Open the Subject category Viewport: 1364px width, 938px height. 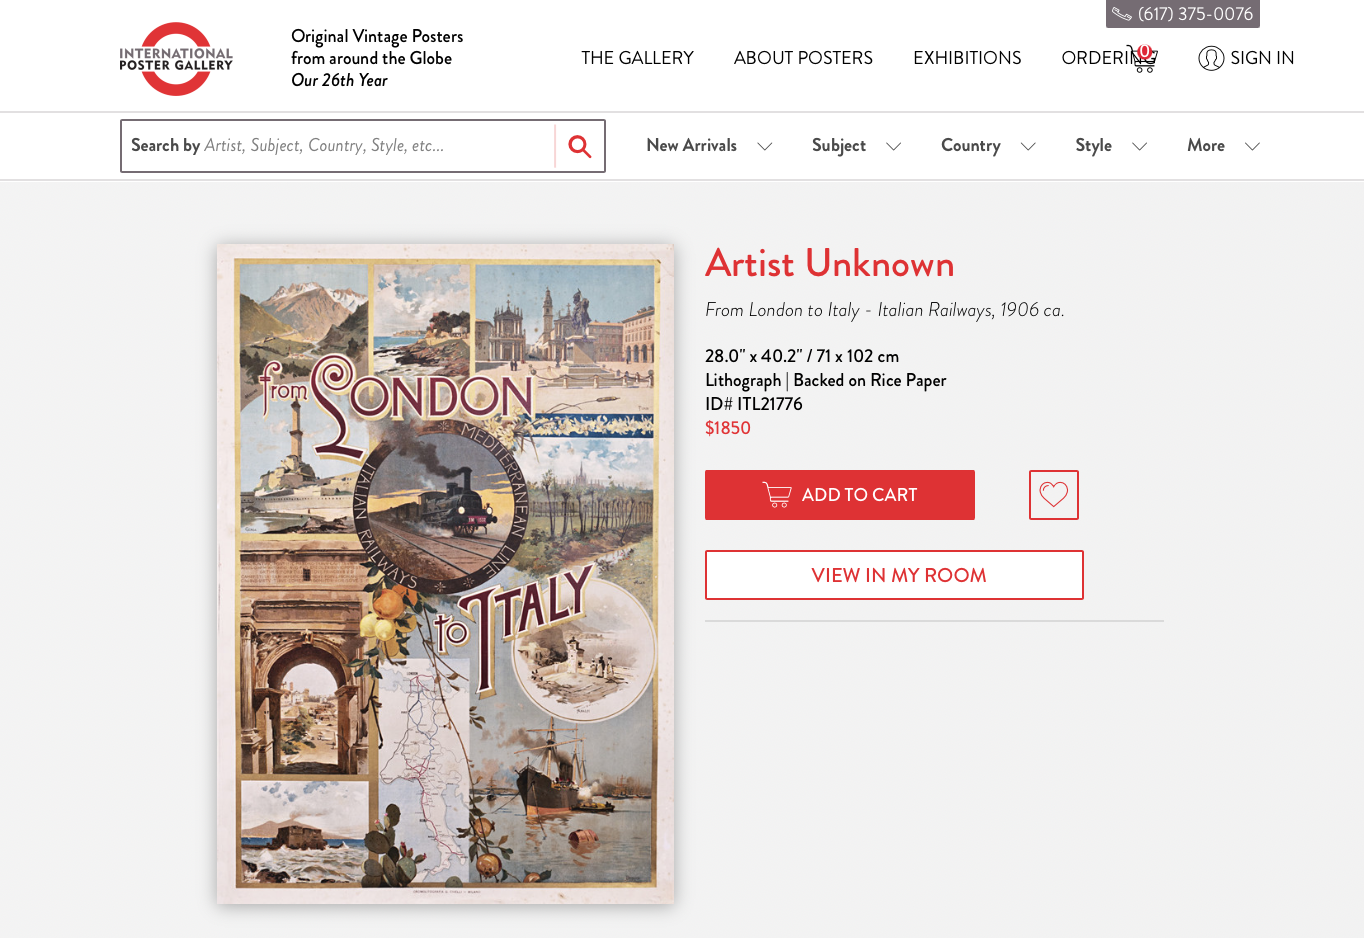[x=839, y=145]
